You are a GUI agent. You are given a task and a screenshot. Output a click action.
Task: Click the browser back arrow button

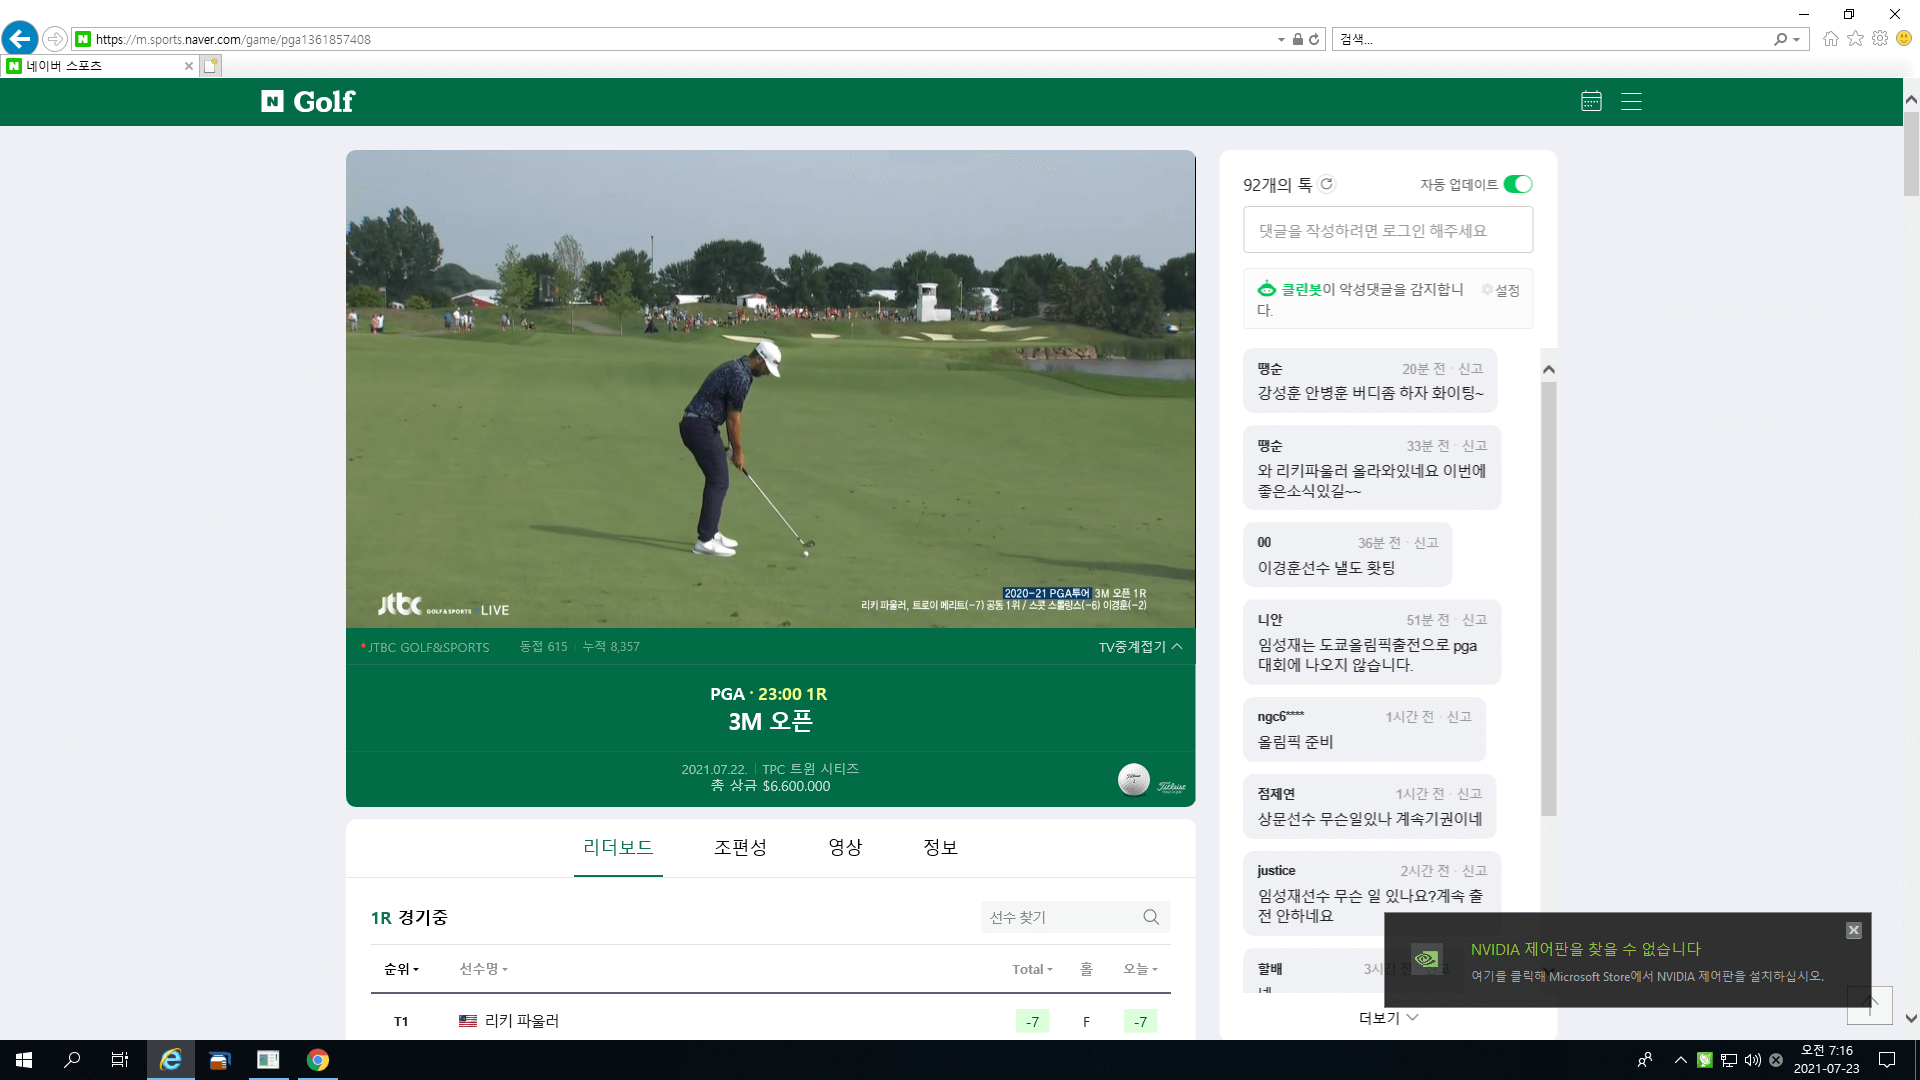(20, 39)
